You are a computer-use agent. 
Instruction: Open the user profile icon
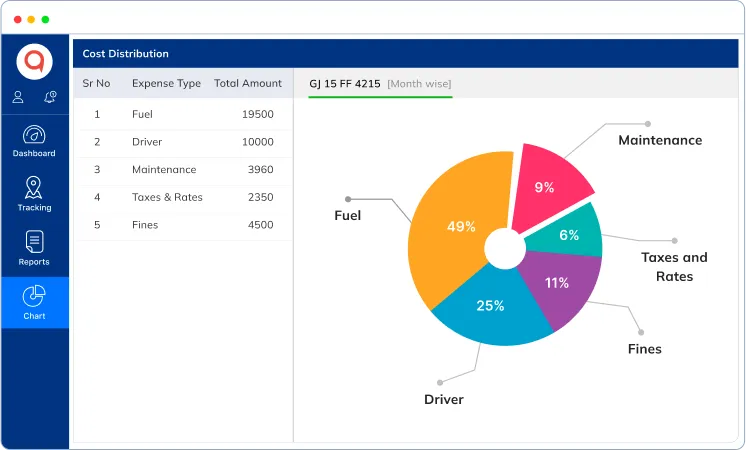click(18, 97)
